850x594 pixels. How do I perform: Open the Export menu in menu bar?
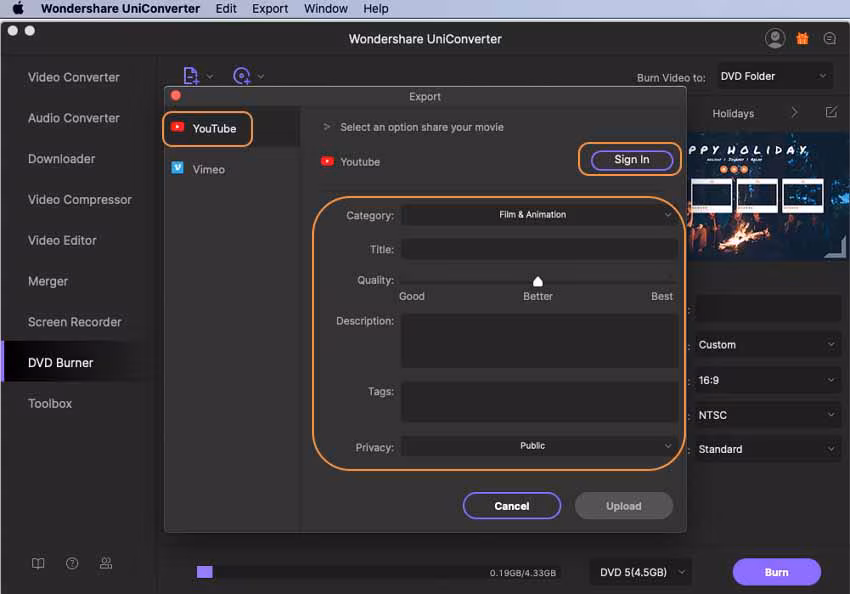(270, 9)
